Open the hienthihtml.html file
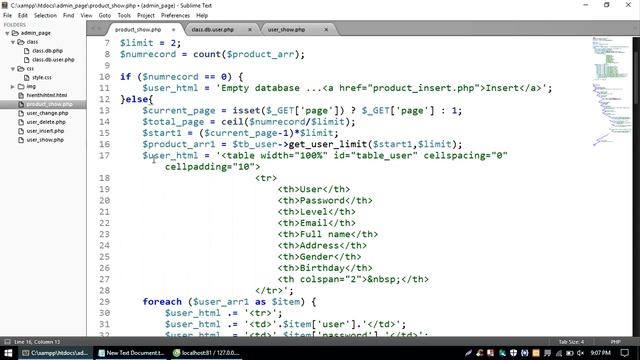640x360 pixels. (x=47, y=95)
